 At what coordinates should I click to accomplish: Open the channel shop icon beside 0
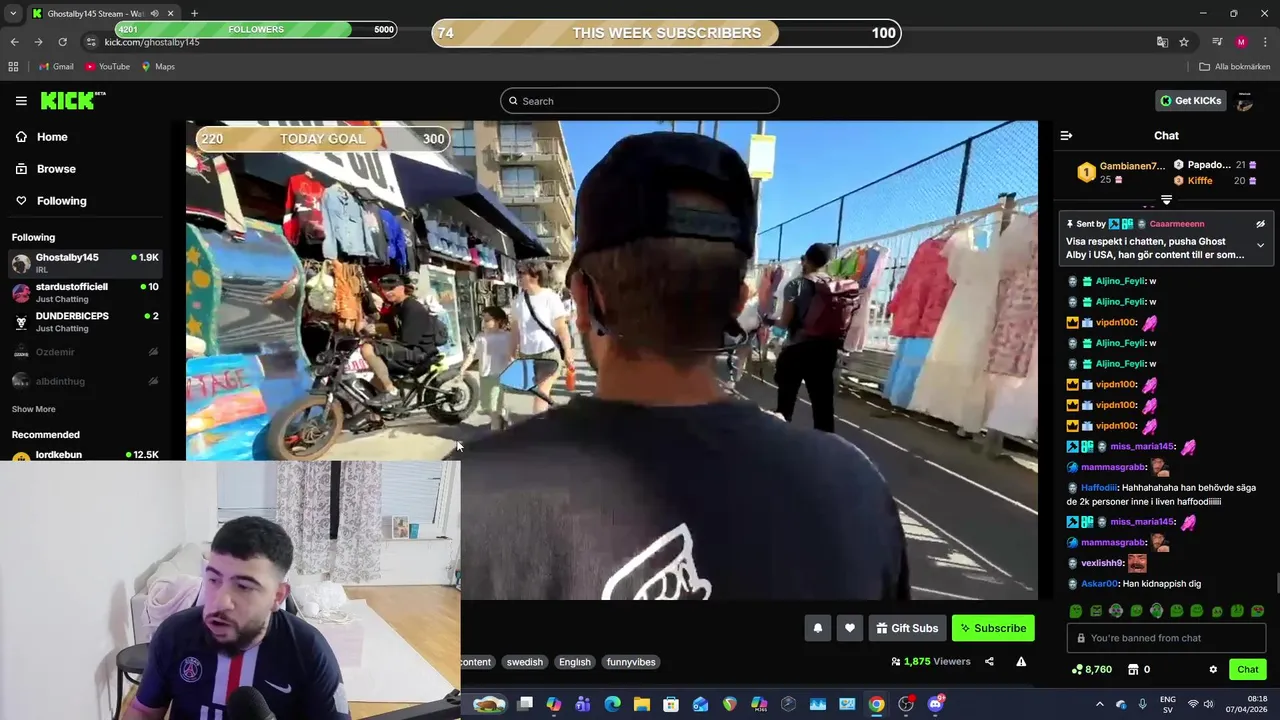1133,670
